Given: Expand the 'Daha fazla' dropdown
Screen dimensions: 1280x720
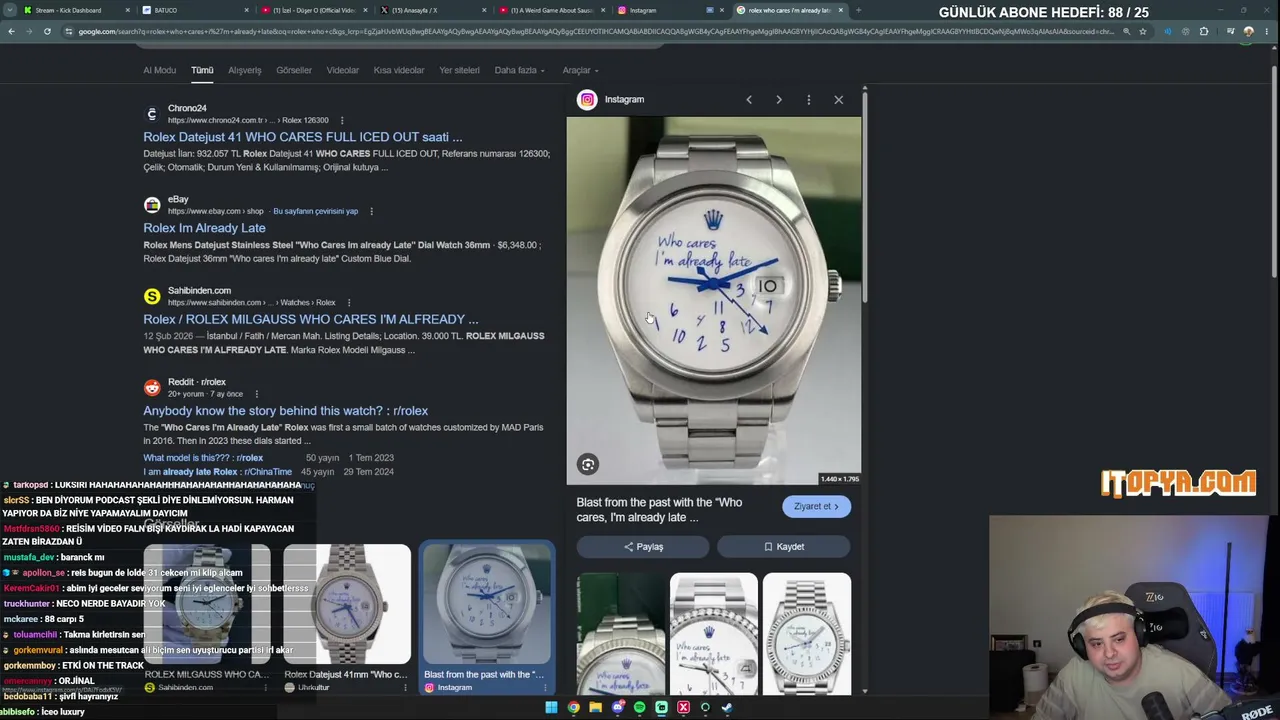Looking at the screenshot, I should 520,70.
